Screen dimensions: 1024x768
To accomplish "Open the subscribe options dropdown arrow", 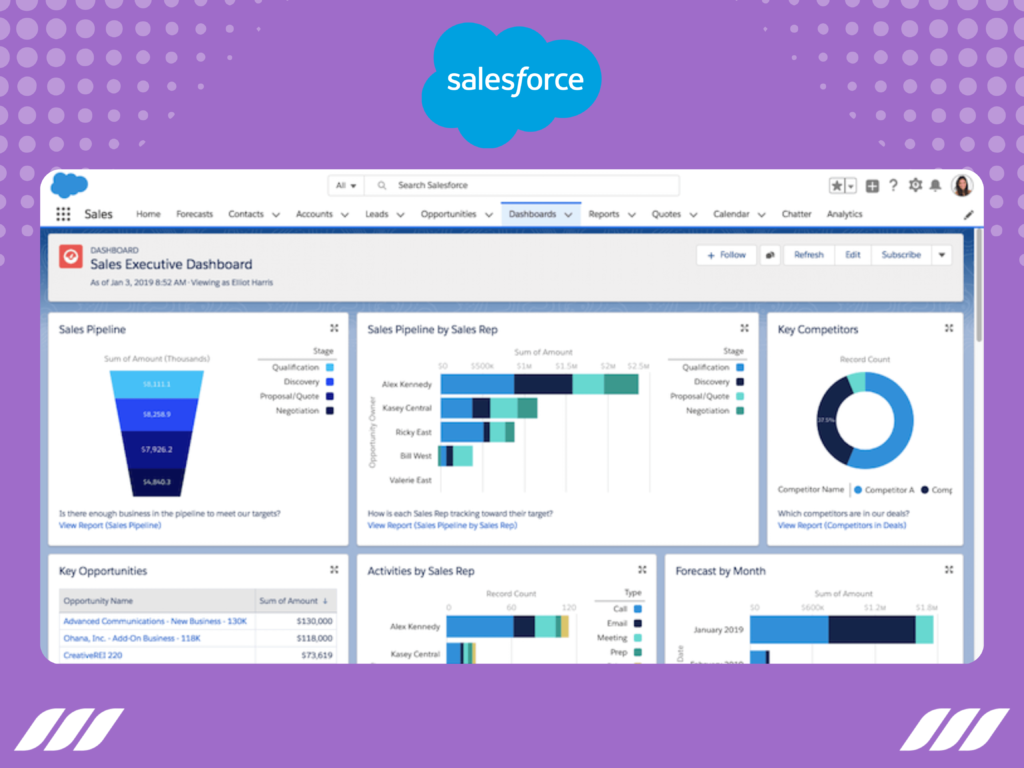I will pos(941,255).
